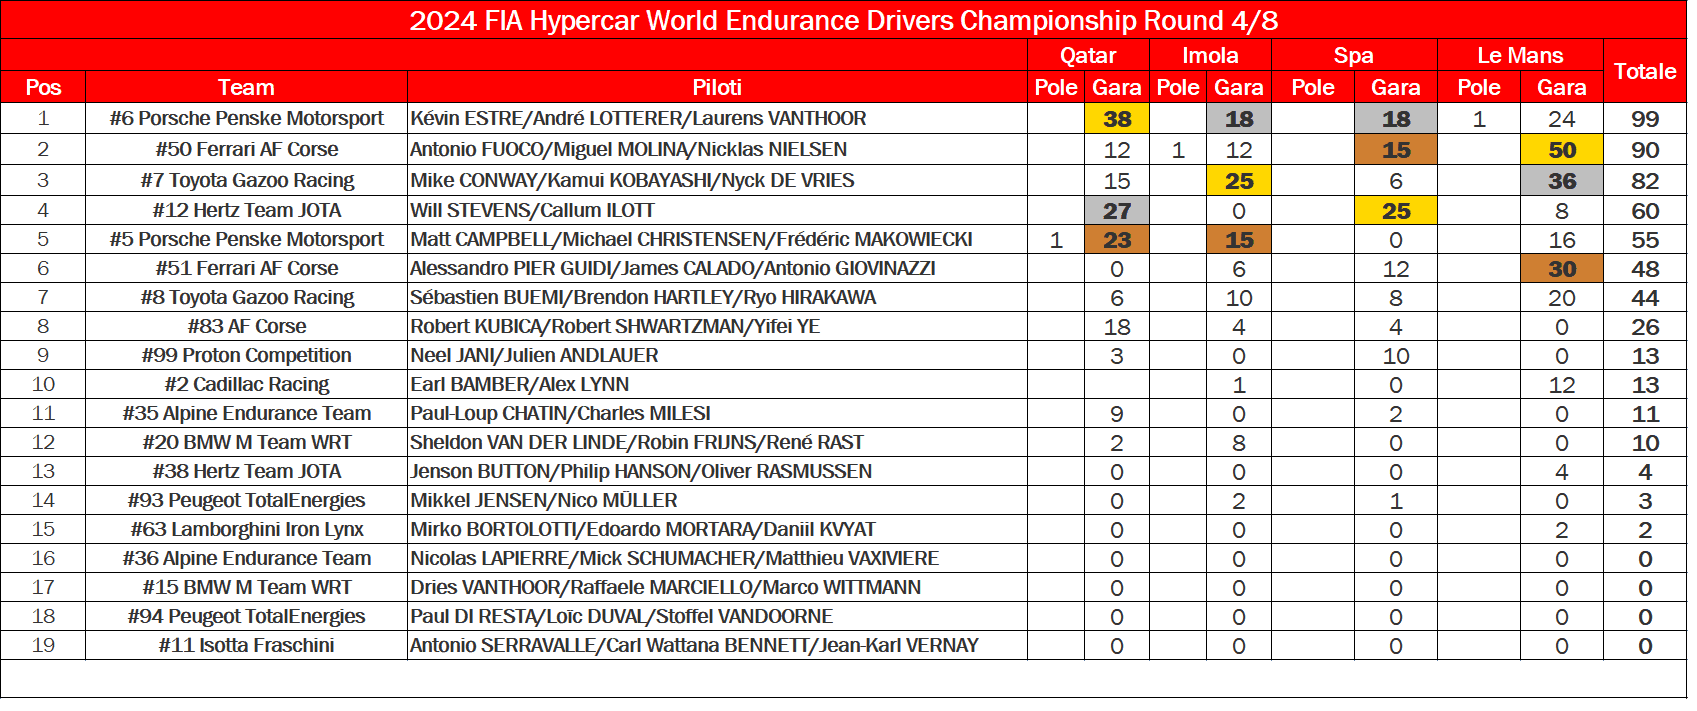Click the gold-highlighted 38 Qatar cell
1697x711 pixels.
[x=1116, y=119]
